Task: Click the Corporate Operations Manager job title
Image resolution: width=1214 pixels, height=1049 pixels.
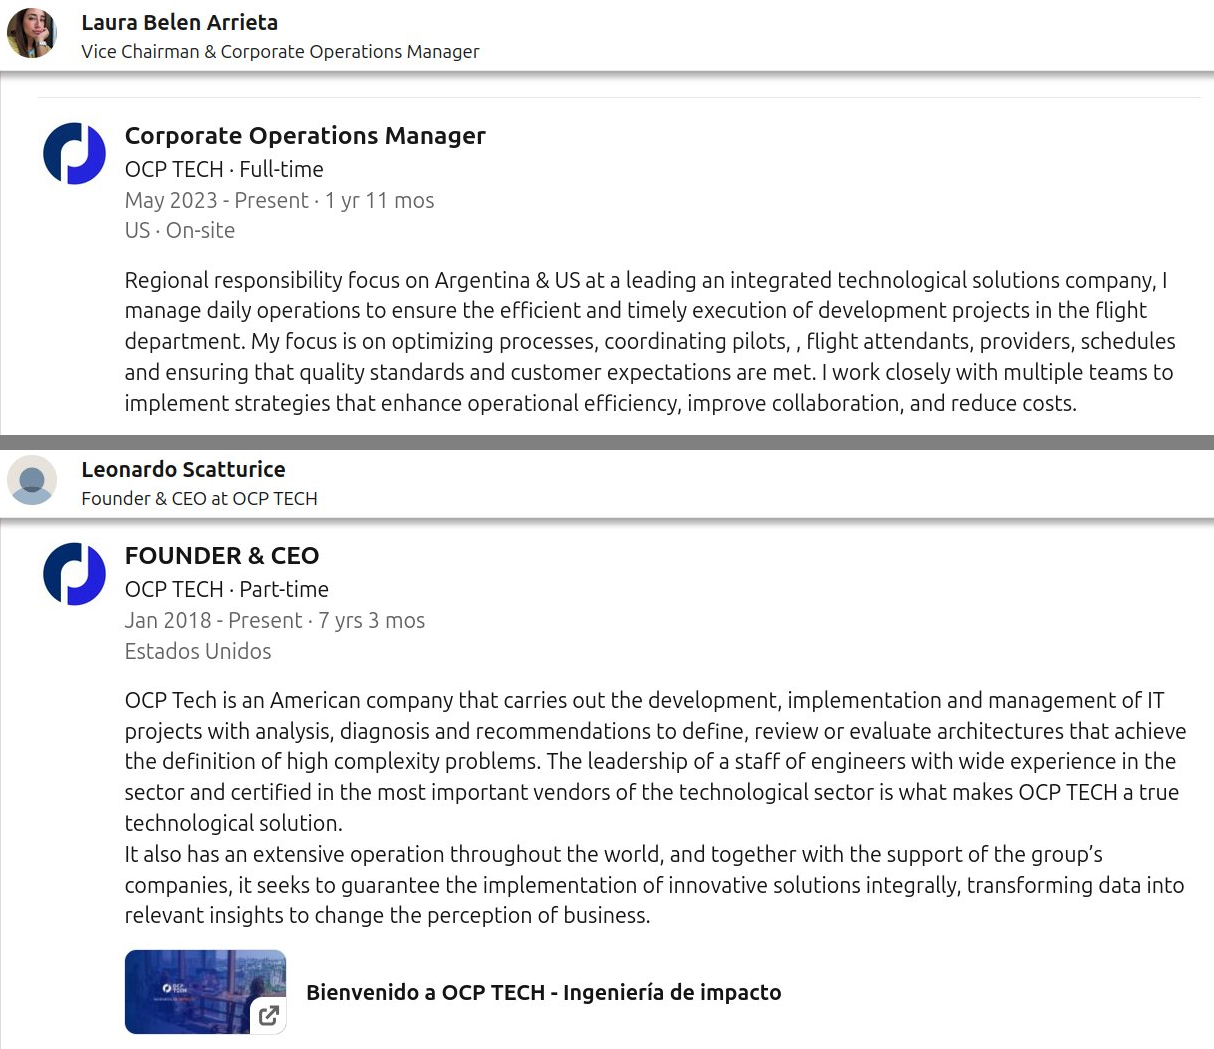Action: tap(305, 135)
